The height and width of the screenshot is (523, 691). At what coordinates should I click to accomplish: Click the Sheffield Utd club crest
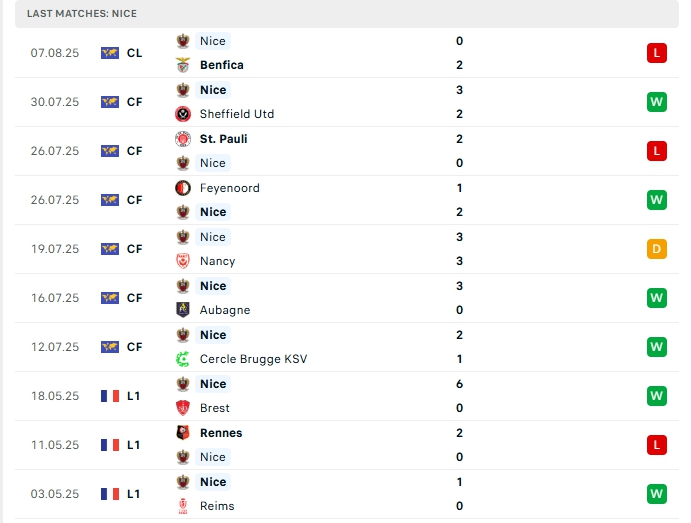point(183,114)
